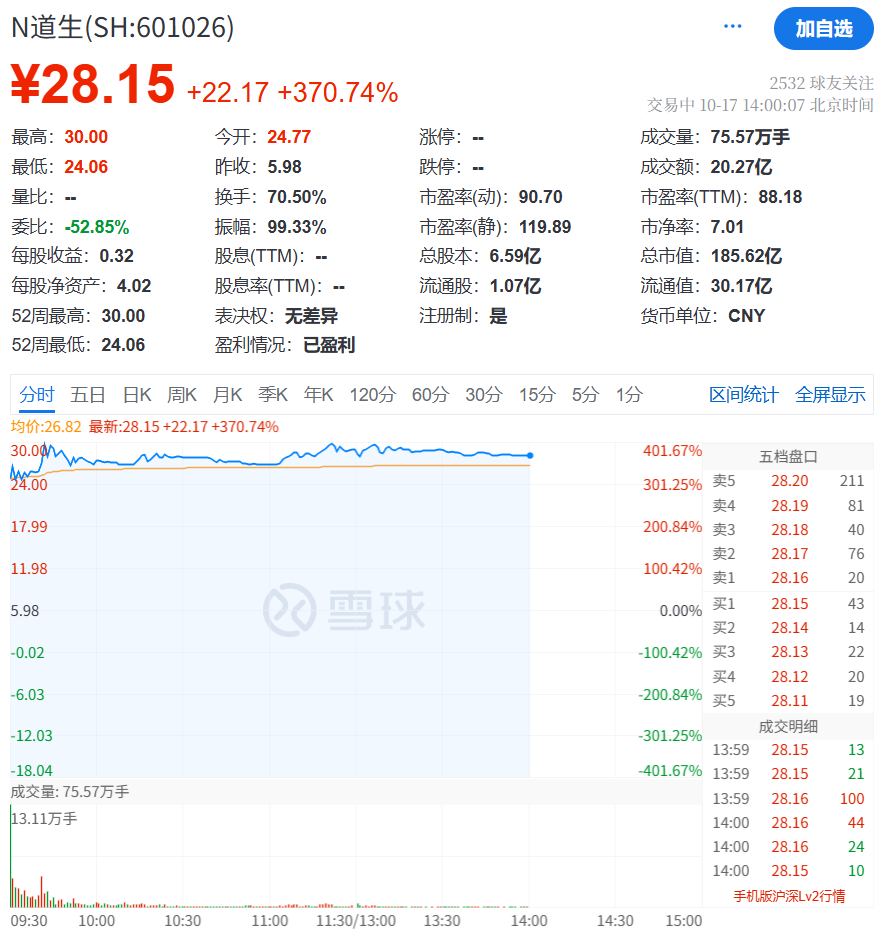Open the 5分 interval tab
This screenshot has height=936, width=888.
point(585,395)
